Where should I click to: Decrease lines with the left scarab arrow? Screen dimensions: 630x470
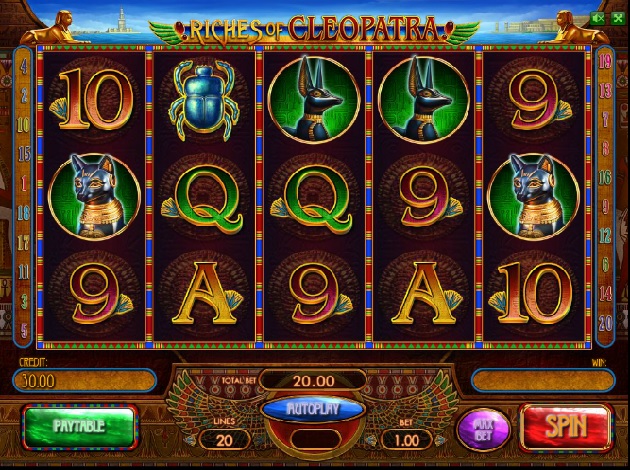[x=192, y=441]
